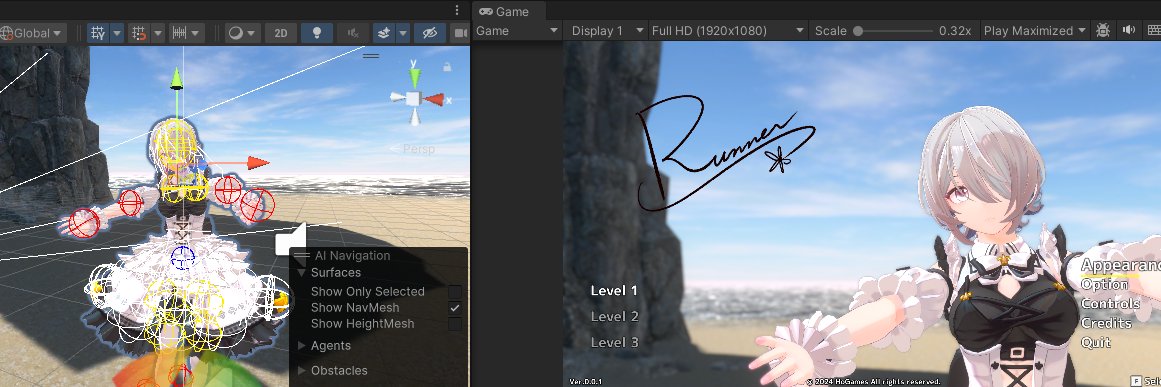Click the red X-axis cone on orientation gizmo
The width and height of the screenshot is (1161, 387).
(435, 99)
